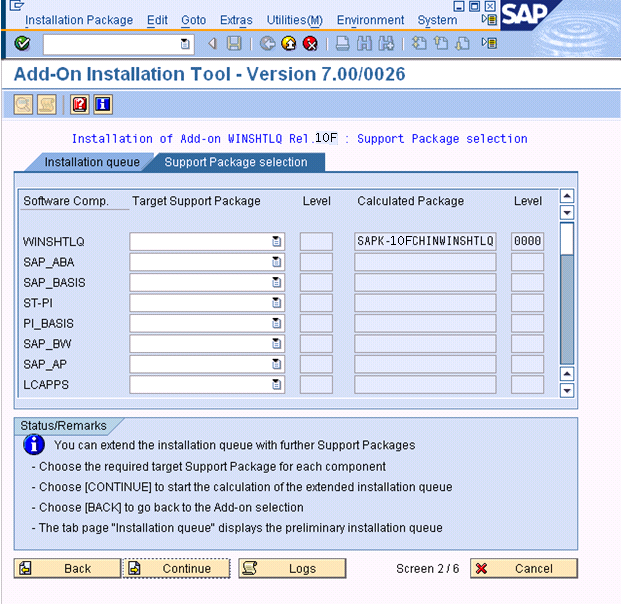Image resolution: width=621 pixels, height=604 pixels.
Task: Click the Software Comp. column header
Action: 65,201
